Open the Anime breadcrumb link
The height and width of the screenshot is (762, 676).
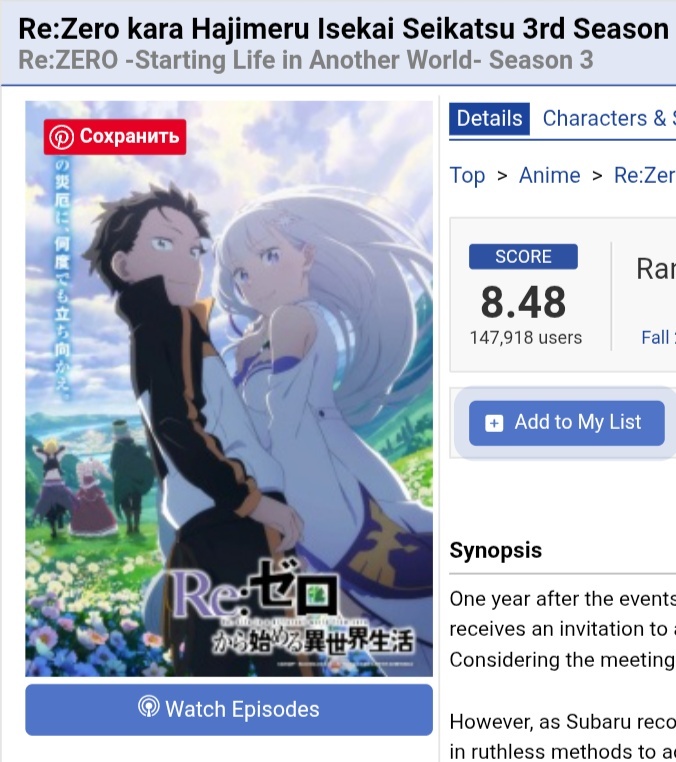(550, 175)
